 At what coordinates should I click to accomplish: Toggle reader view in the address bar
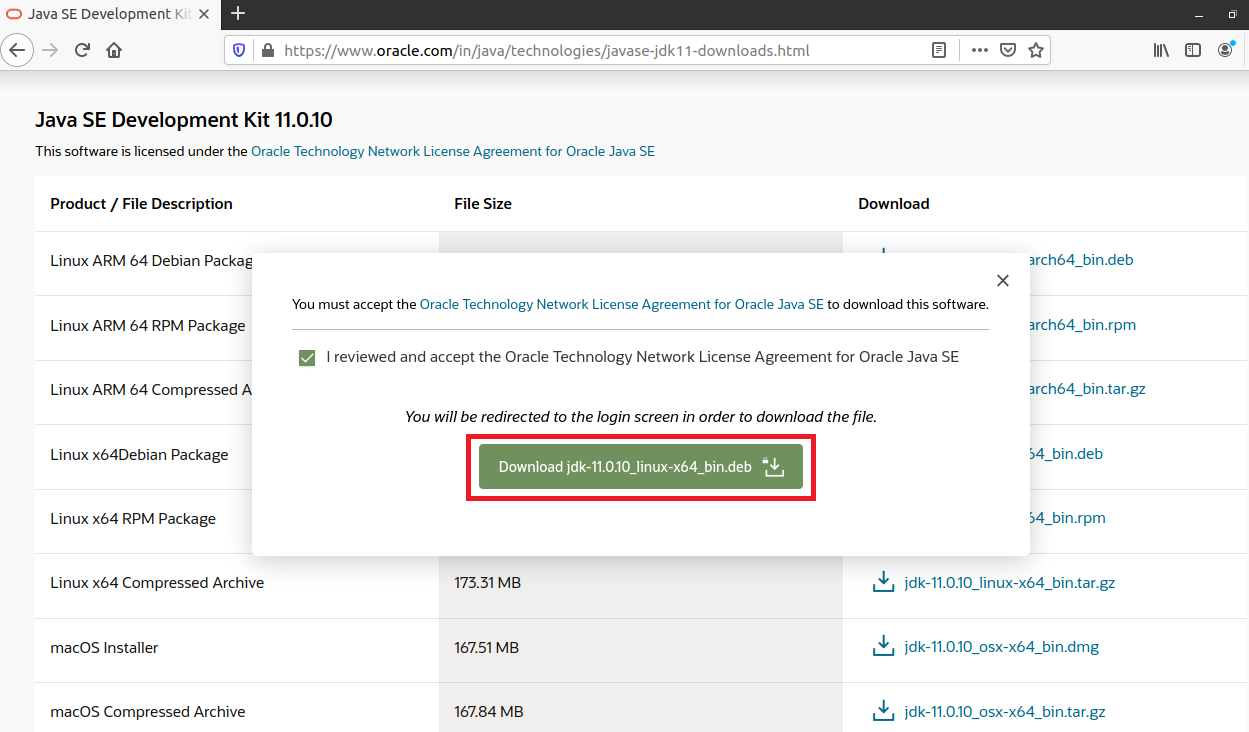click(x=939, y=50)
